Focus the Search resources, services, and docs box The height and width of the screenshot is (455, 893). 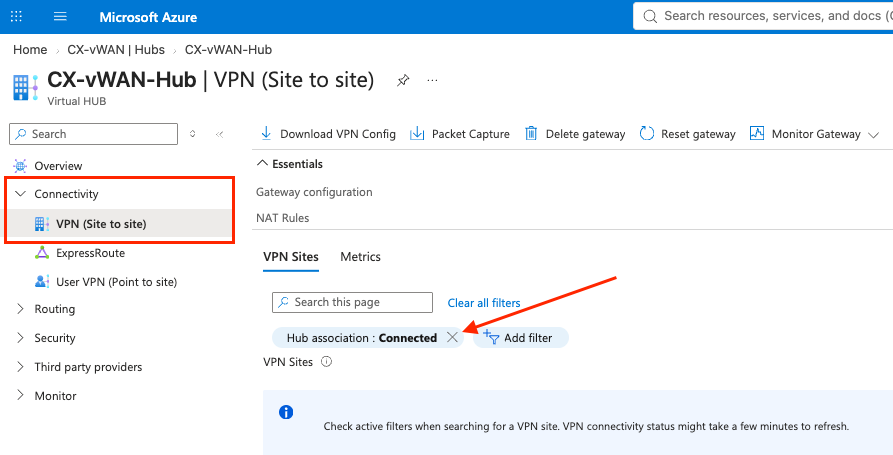(x=763, y=16)
